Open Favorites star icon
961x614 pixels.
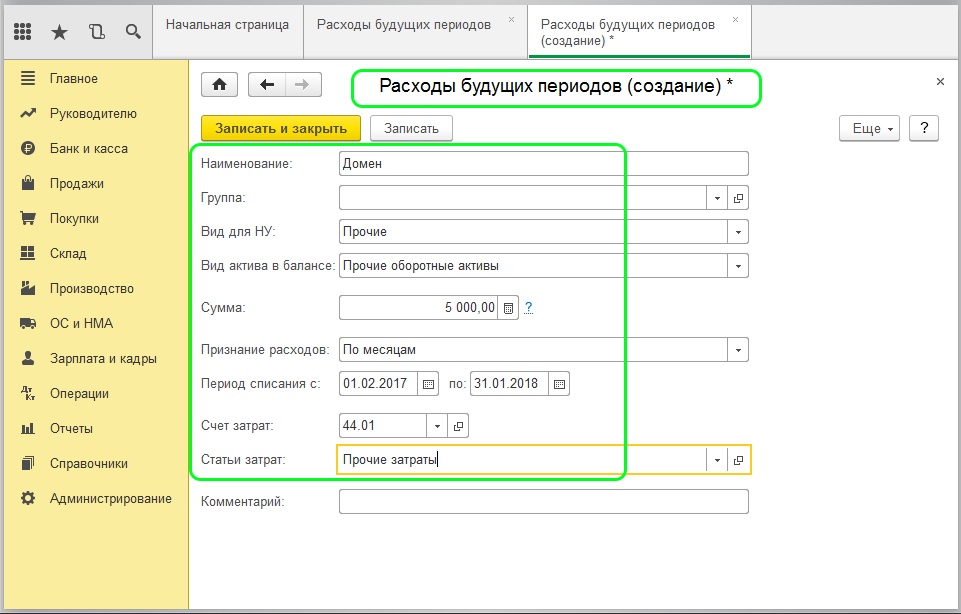59,31
